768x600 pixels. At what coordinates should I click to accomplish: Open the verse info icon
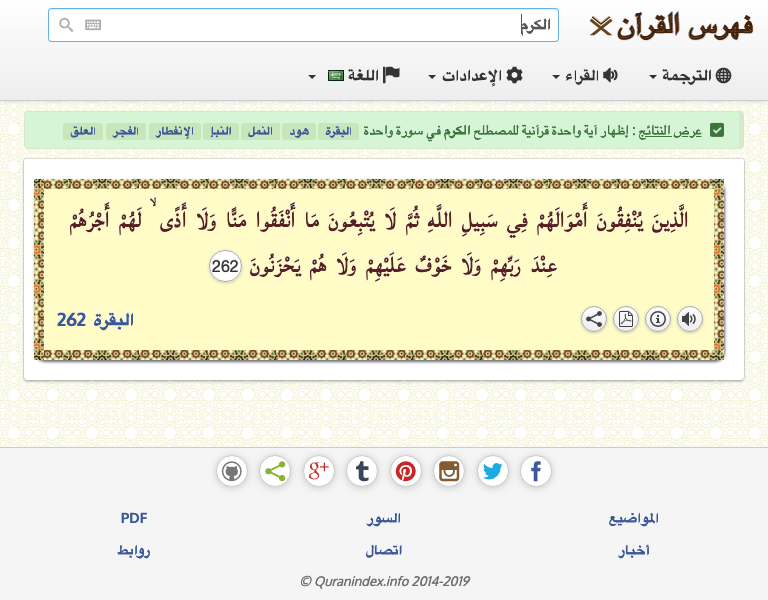(658, 319)
